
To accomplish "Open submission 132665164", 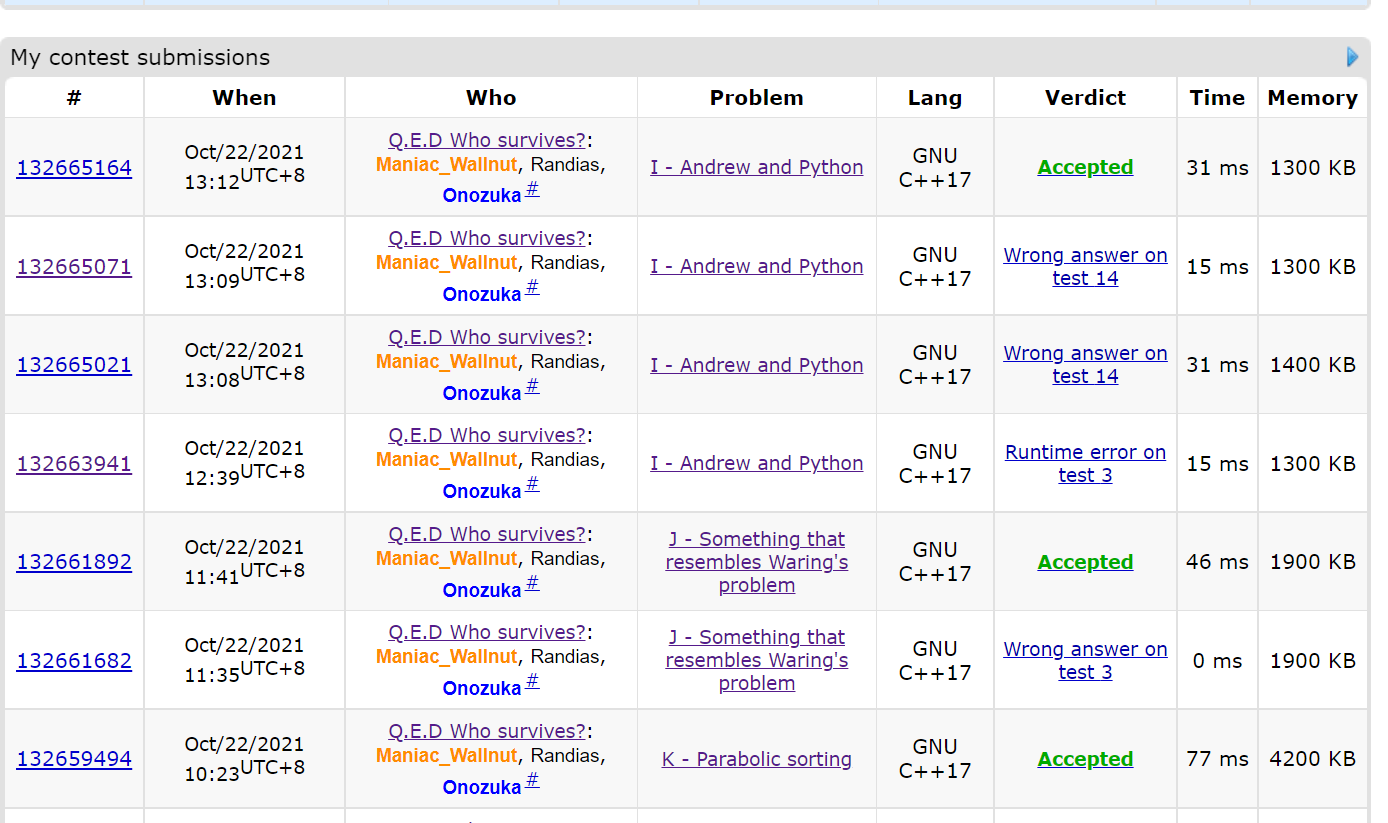I will [x=74, y=168].
